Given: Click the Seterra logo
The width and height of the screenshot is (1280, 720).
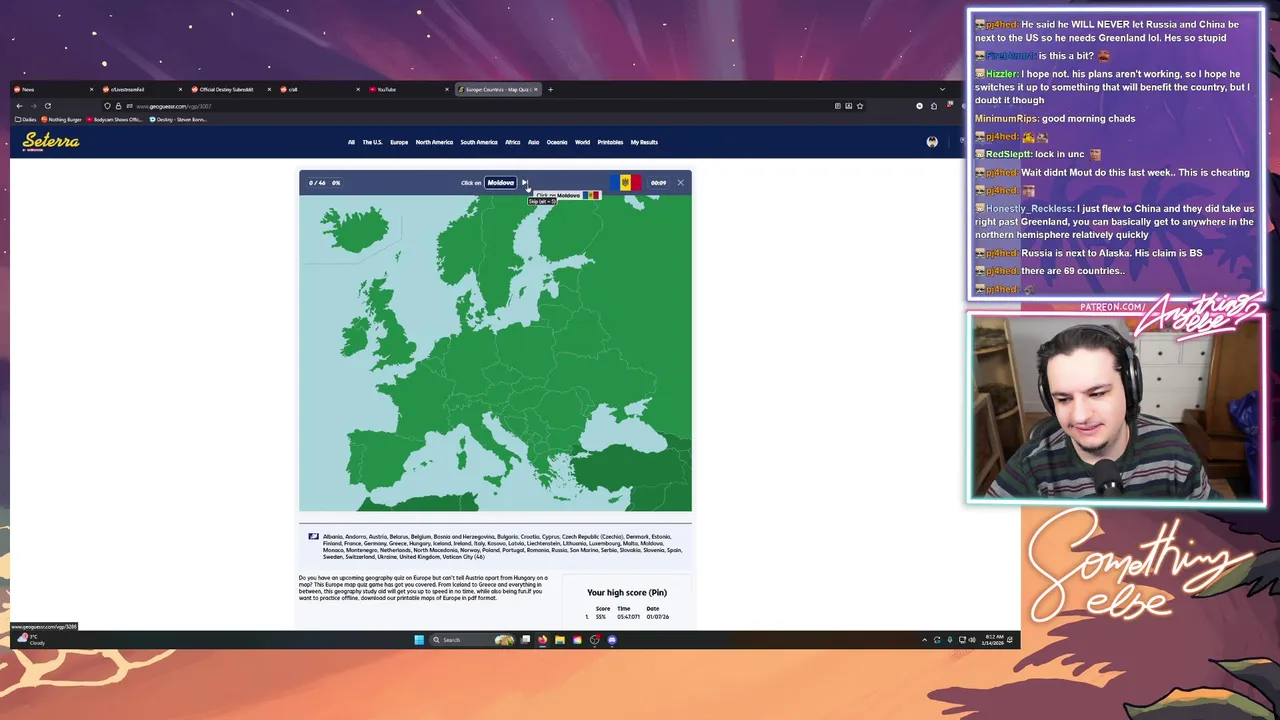Looking at the screenshot, I should click(x=51, y=141).
